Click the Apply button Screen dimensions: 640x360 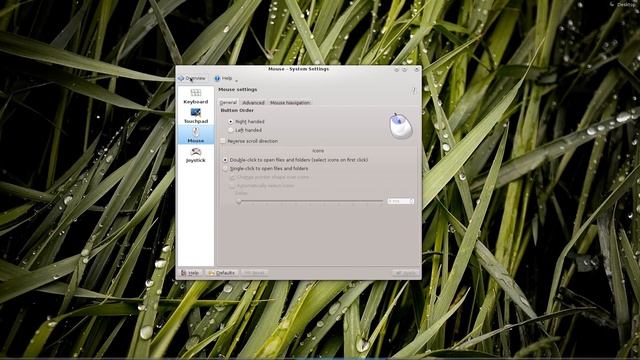coord(406,273)
